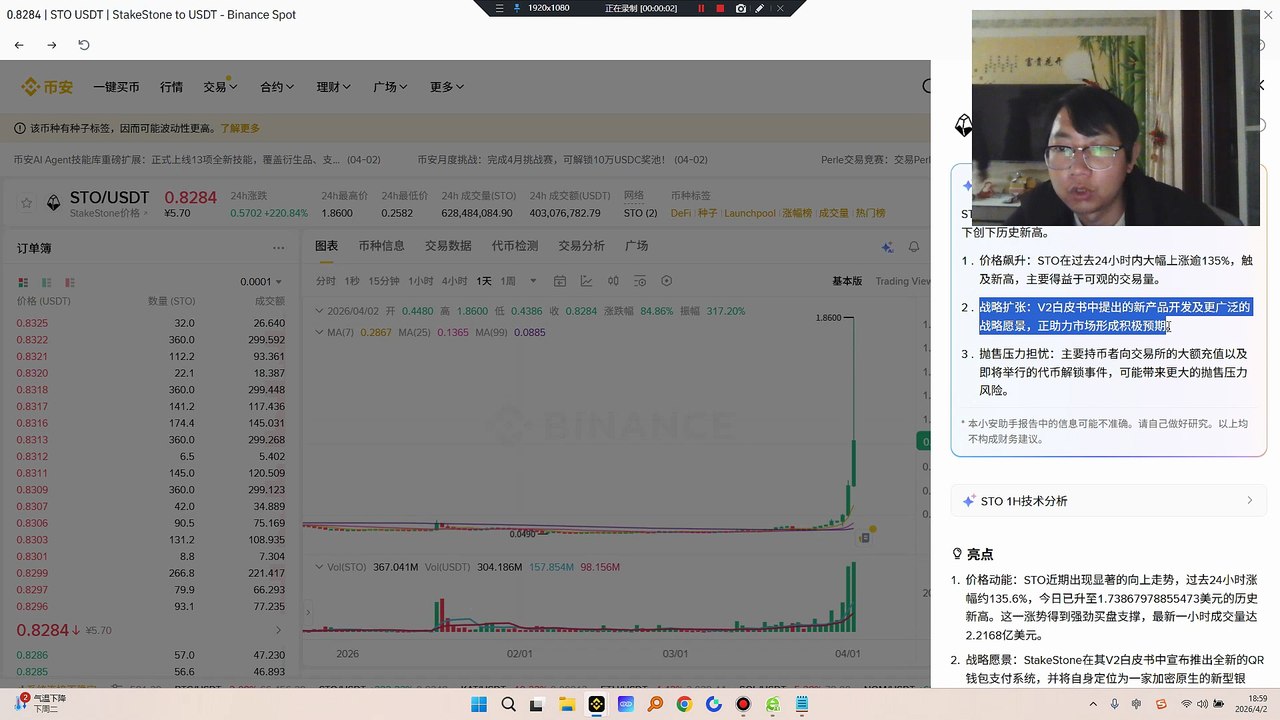
Task: Click 了解更多 link in seed tag notice
Action: pyautogui.click(x=240, y=128)
